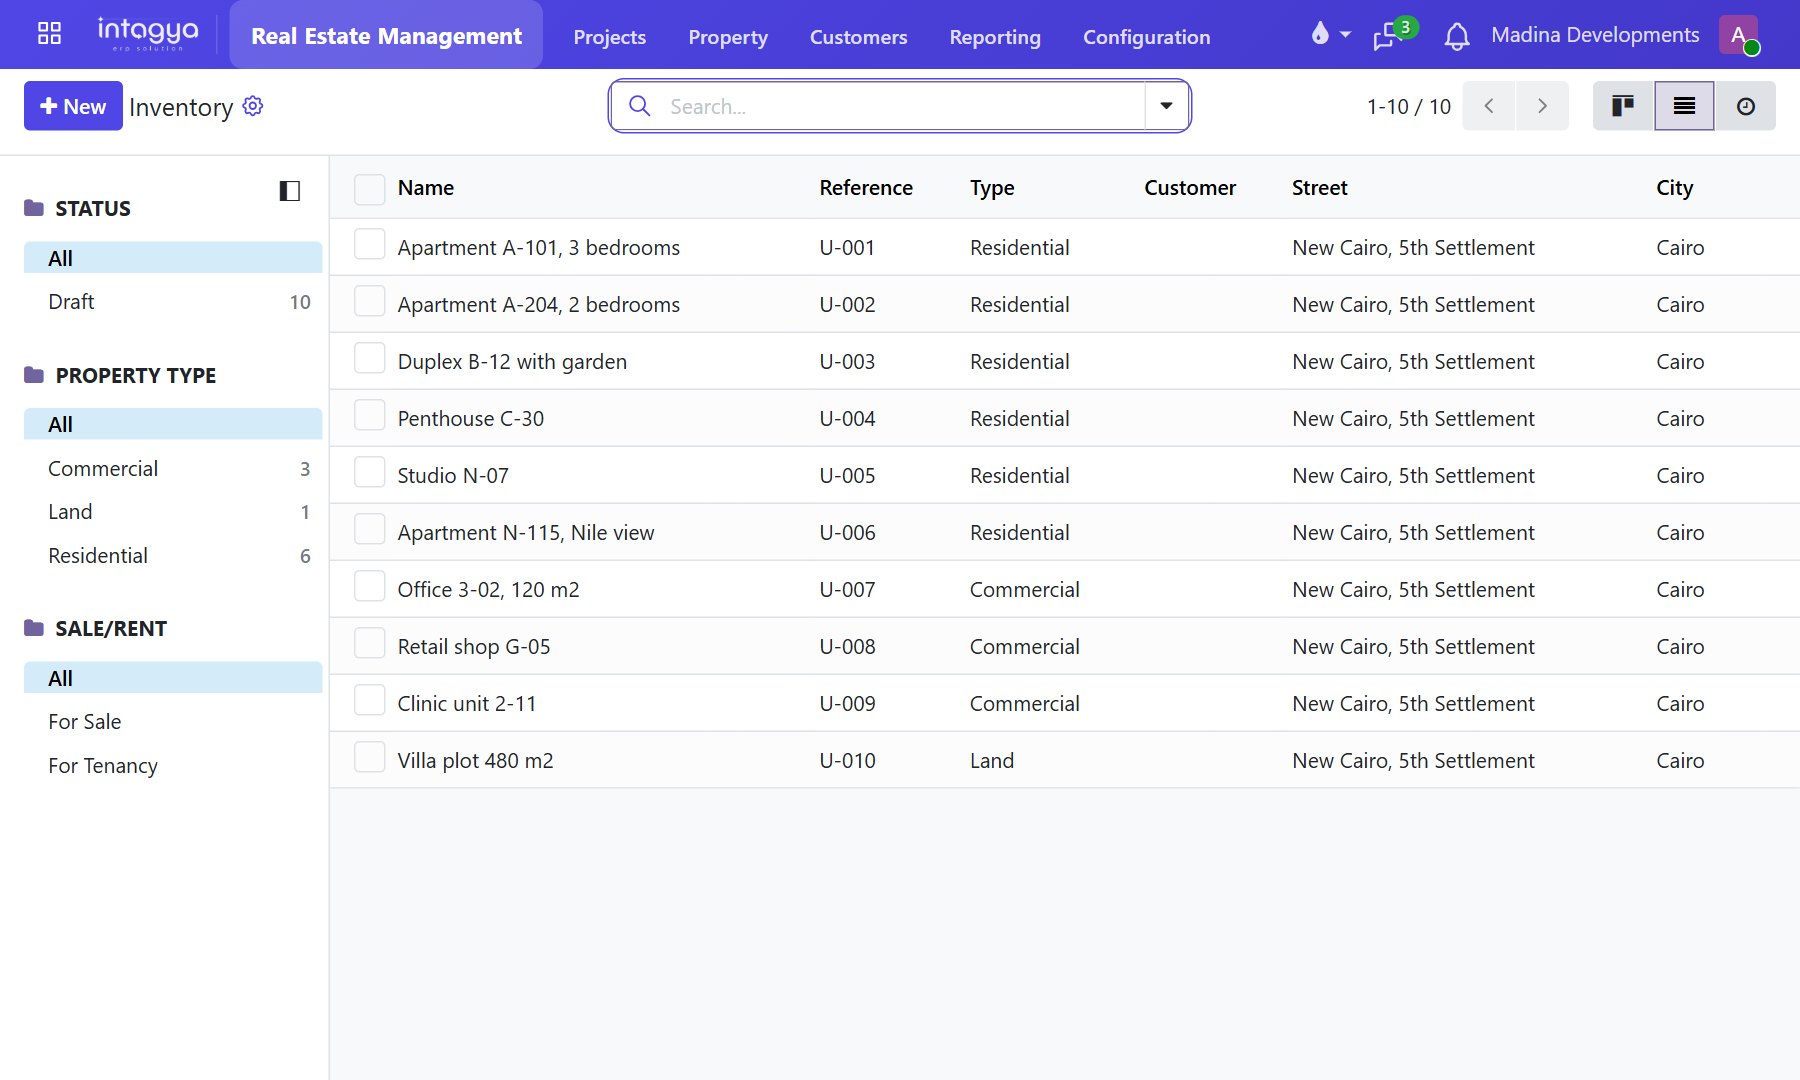
Task: Expand the search options dropdown arrow
Action: point(1166,106)
